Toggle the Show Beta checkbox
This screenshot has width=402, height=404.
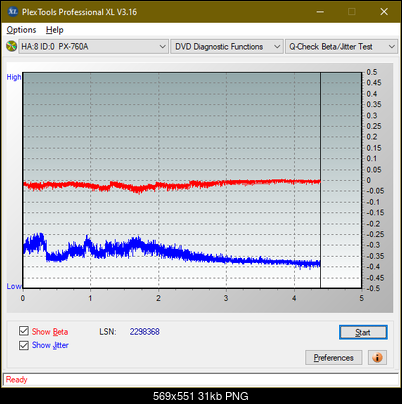[x=24, y=331]
